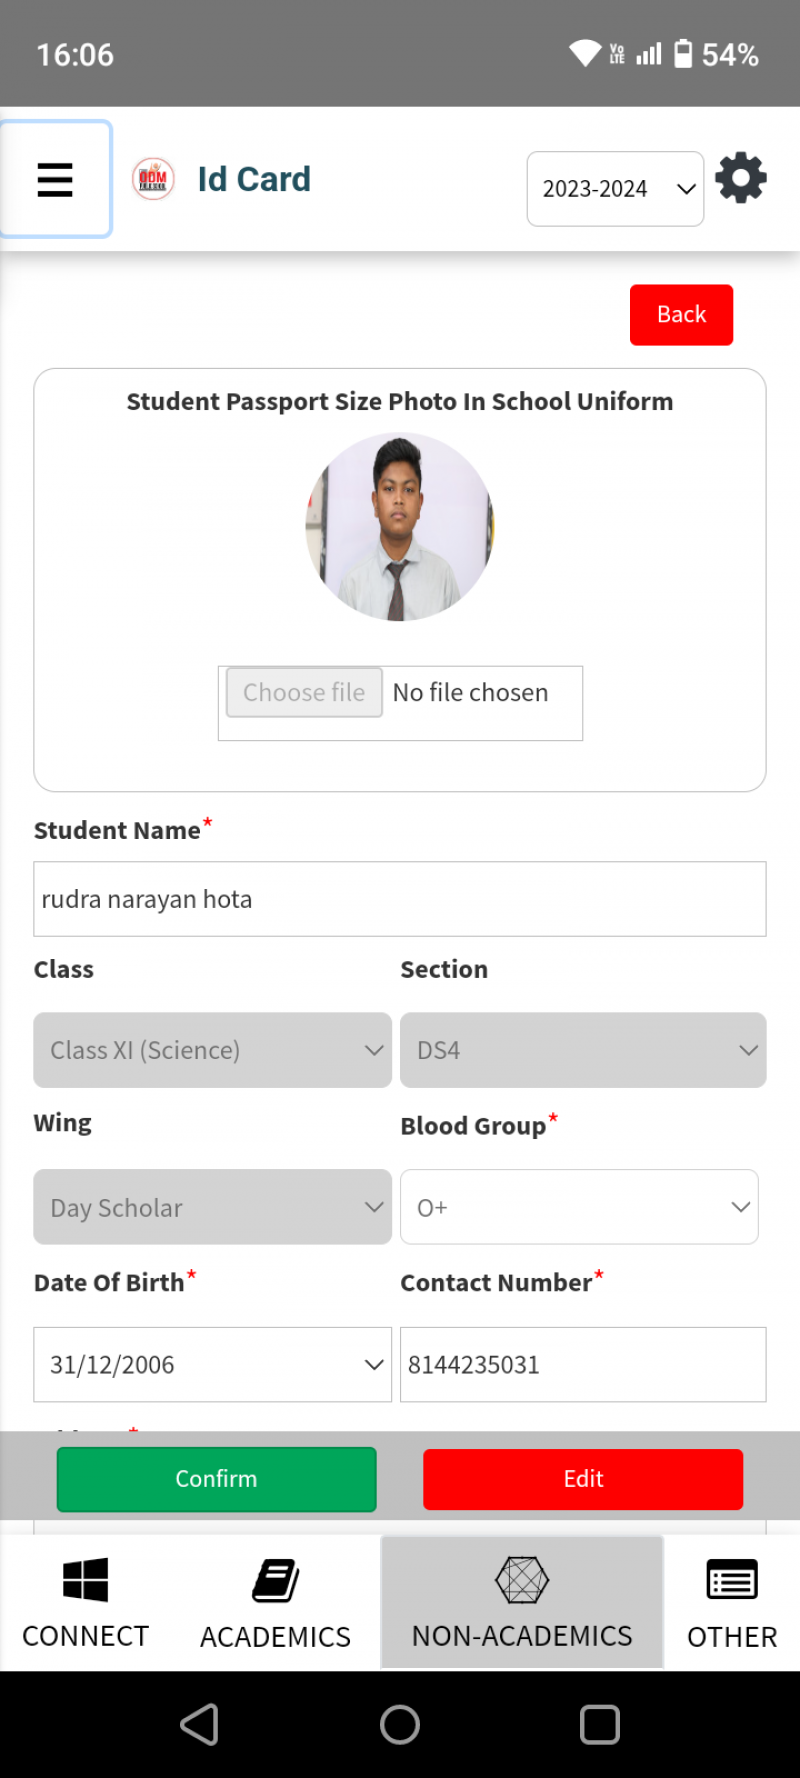Open settings gear icon
800x1778 pixels.
click(741, 178)
